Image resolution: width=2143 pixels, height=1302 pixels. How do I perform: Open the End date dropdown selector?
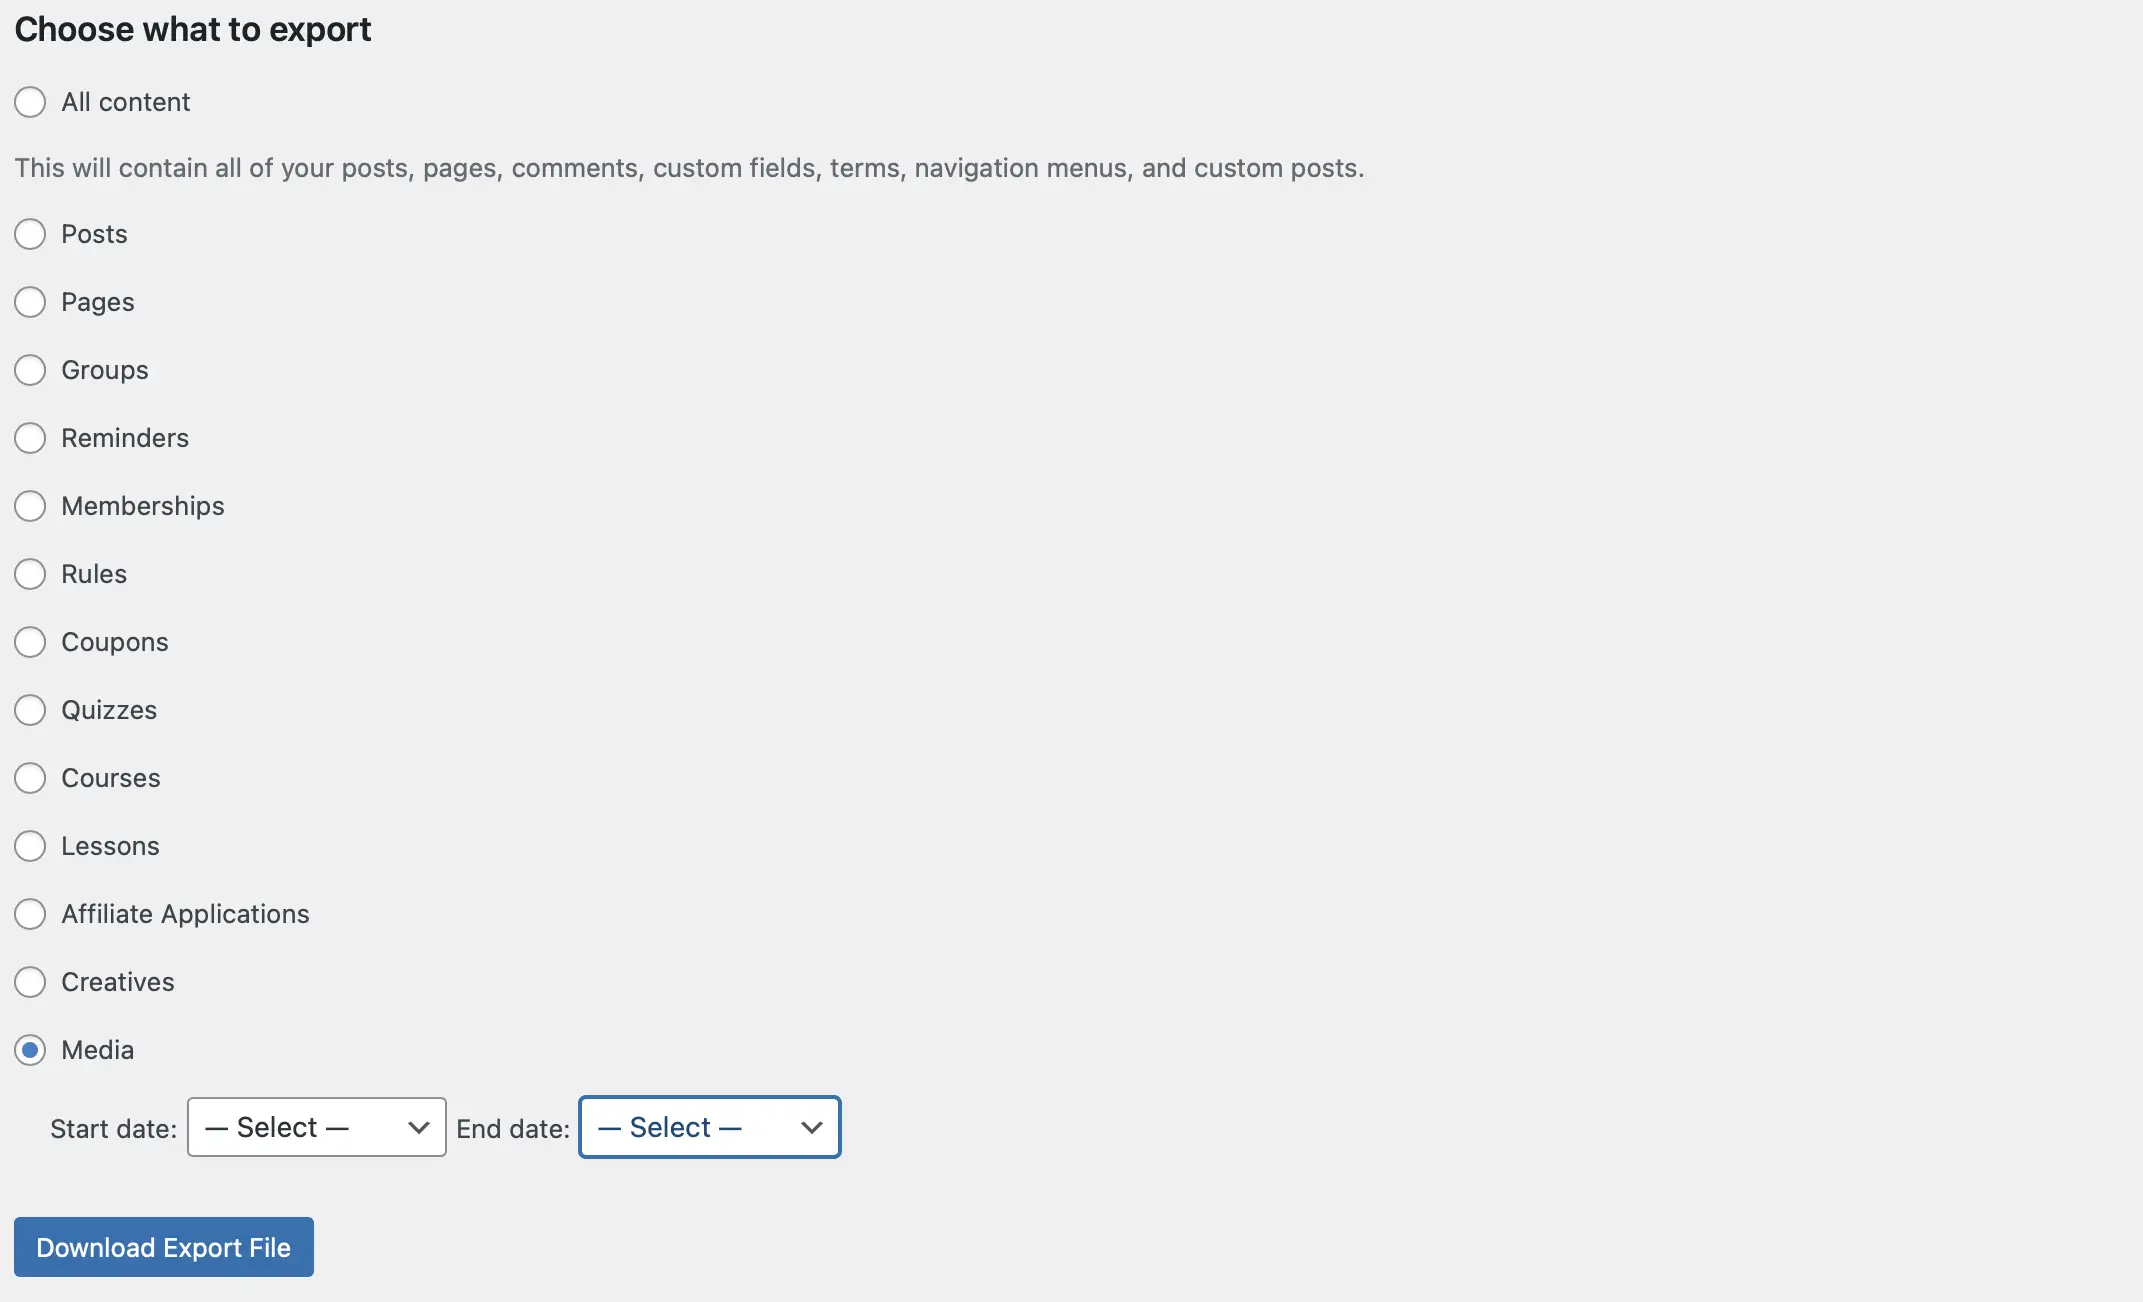click(709, 1126)
